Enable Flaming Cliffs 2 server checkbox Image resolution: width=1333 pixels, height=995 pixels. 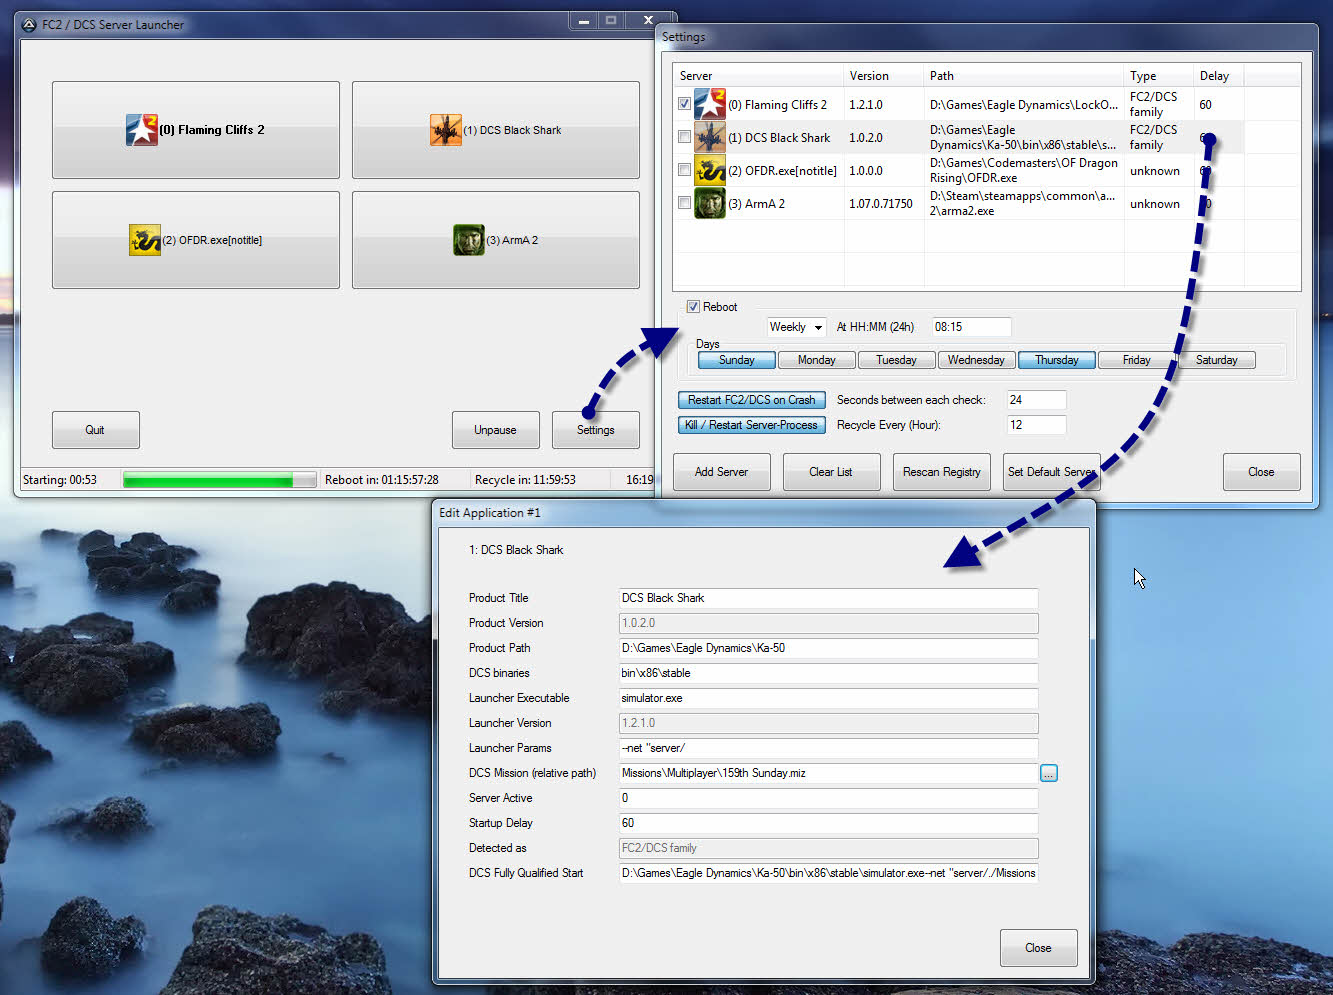(684, 104)
